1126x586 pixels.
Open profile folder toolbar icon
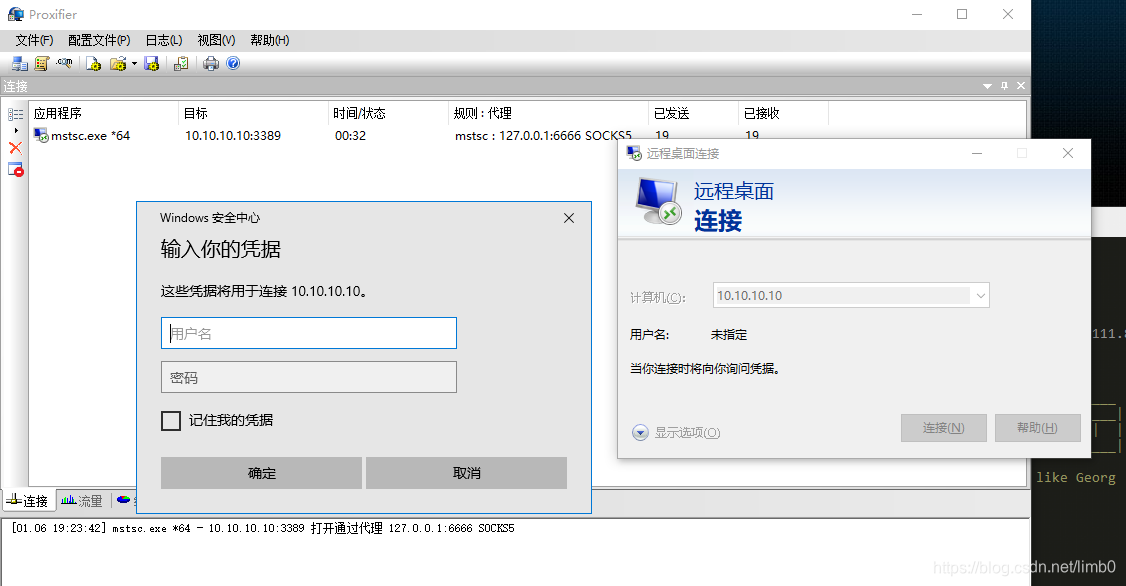[x=118, y=64]
